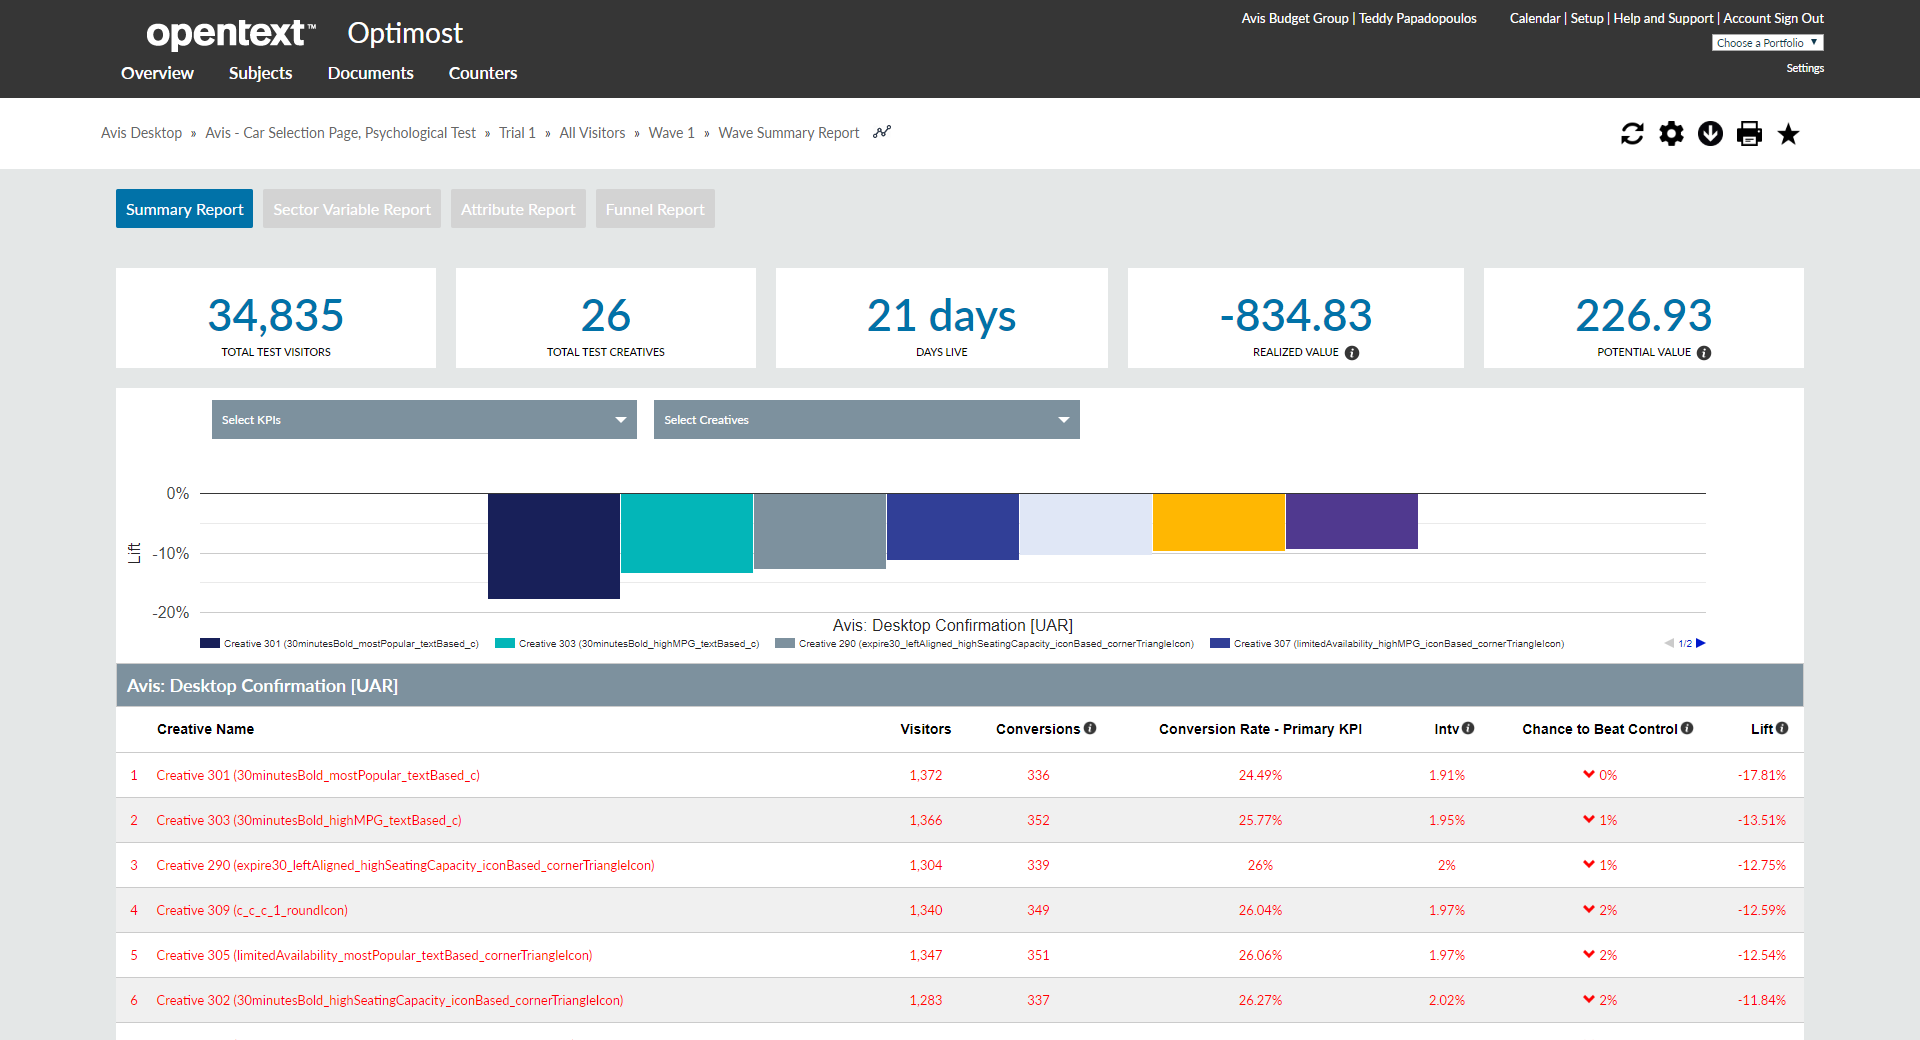Open the Realized Value info tooltip

[x=1353, y=352]
